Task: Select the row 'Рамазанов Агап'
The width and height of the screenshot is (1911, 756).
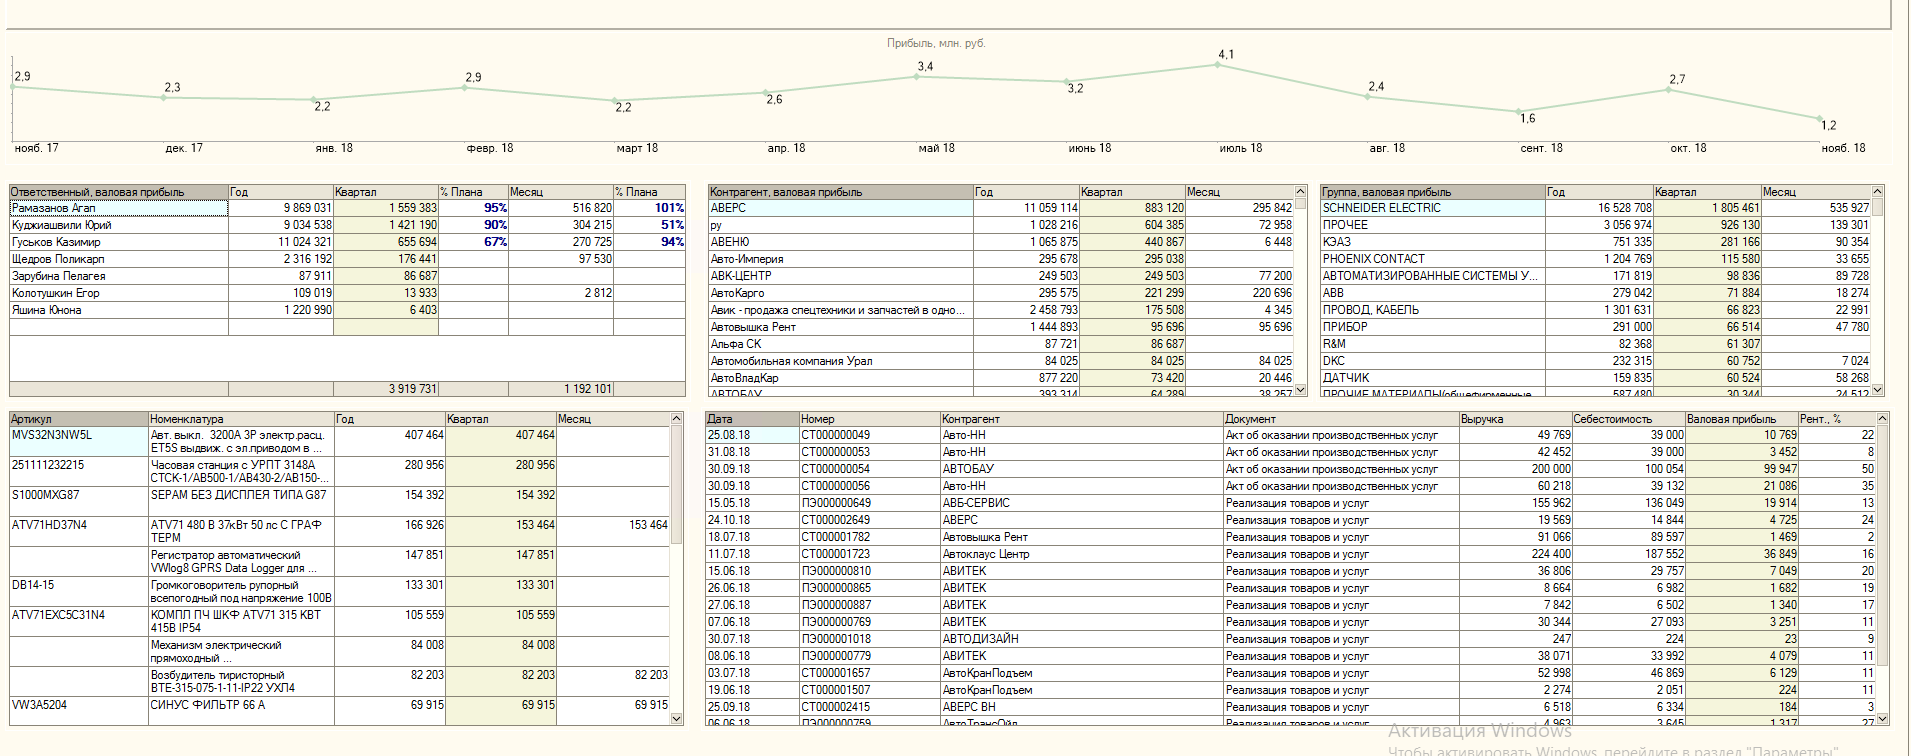Action: pyautogui.click(x=348, y=208)
